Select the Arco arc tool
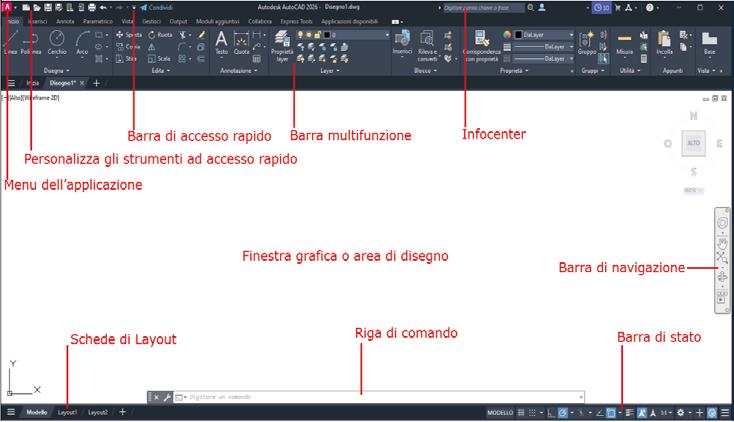Viewport: 734px width, 422px height. [x=82, y=43]
